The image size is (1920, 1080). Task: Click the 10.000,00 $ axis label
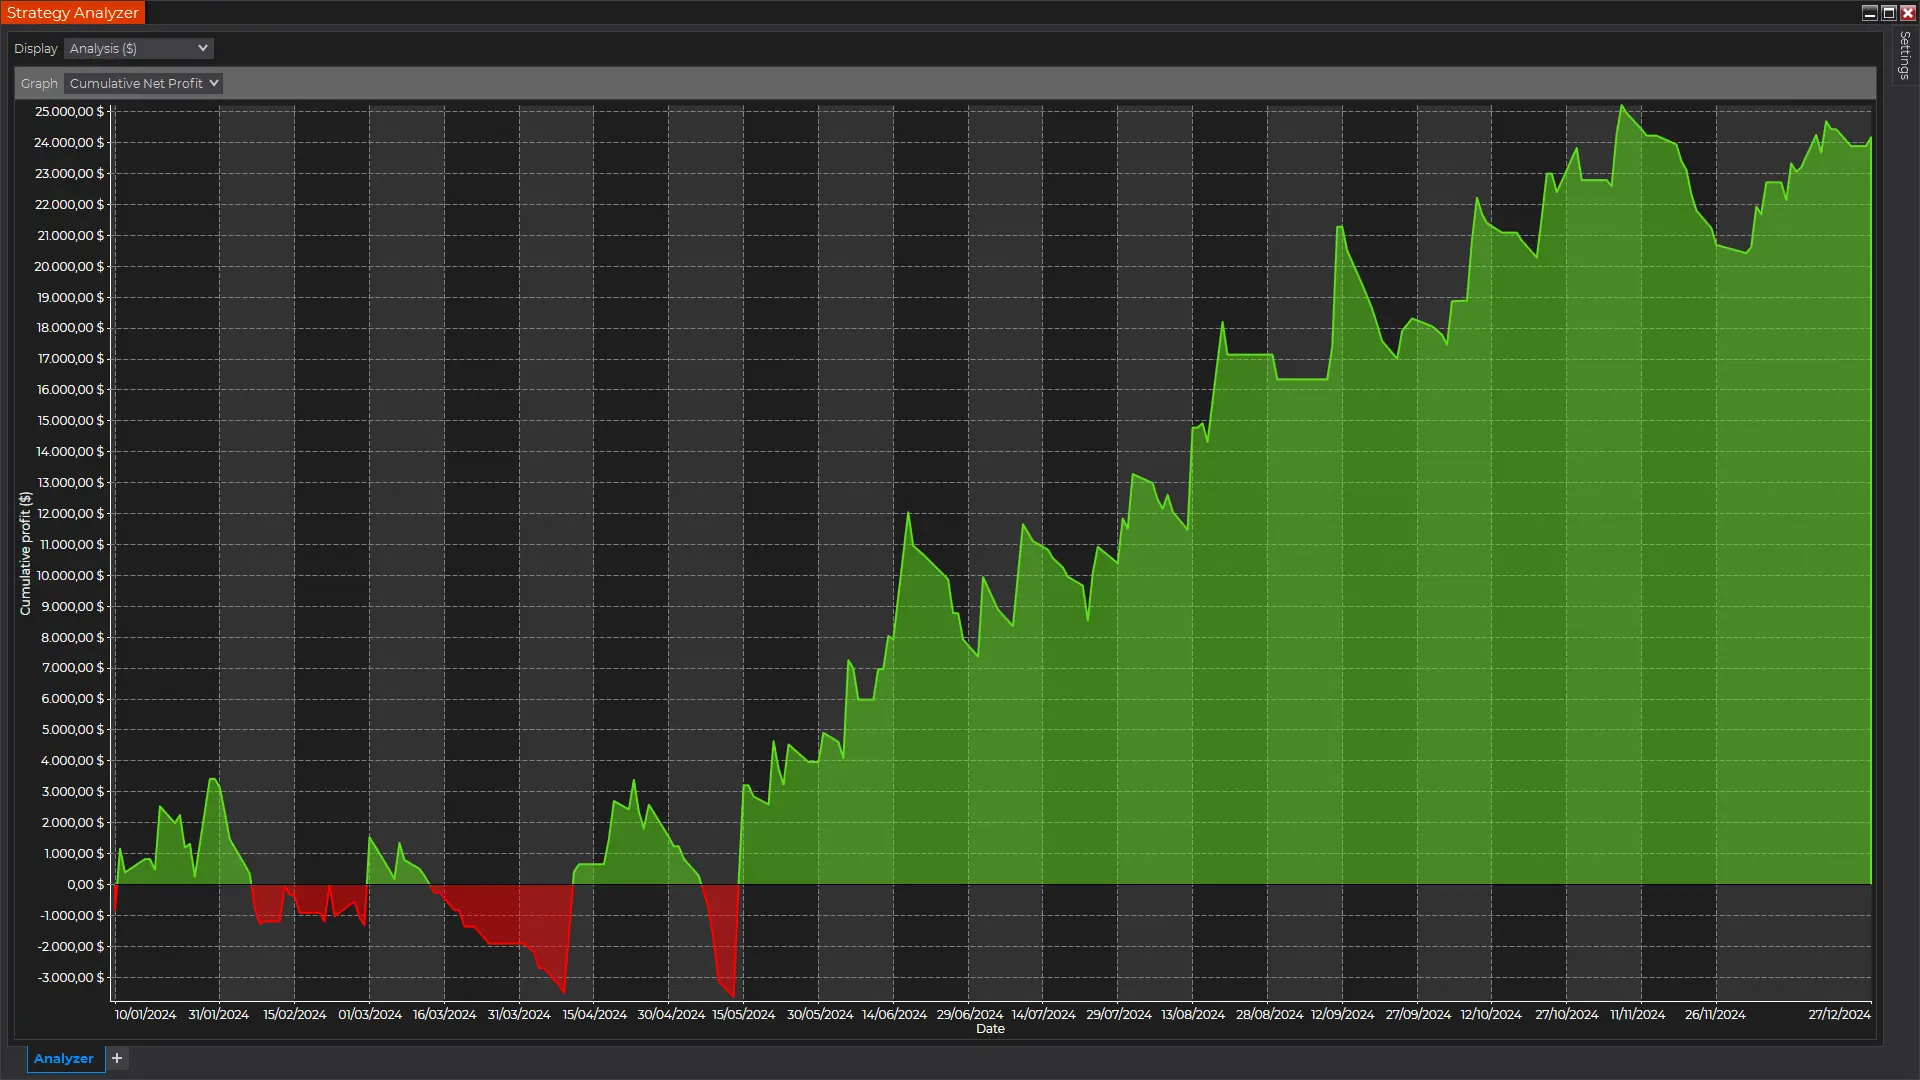point(70,575)
